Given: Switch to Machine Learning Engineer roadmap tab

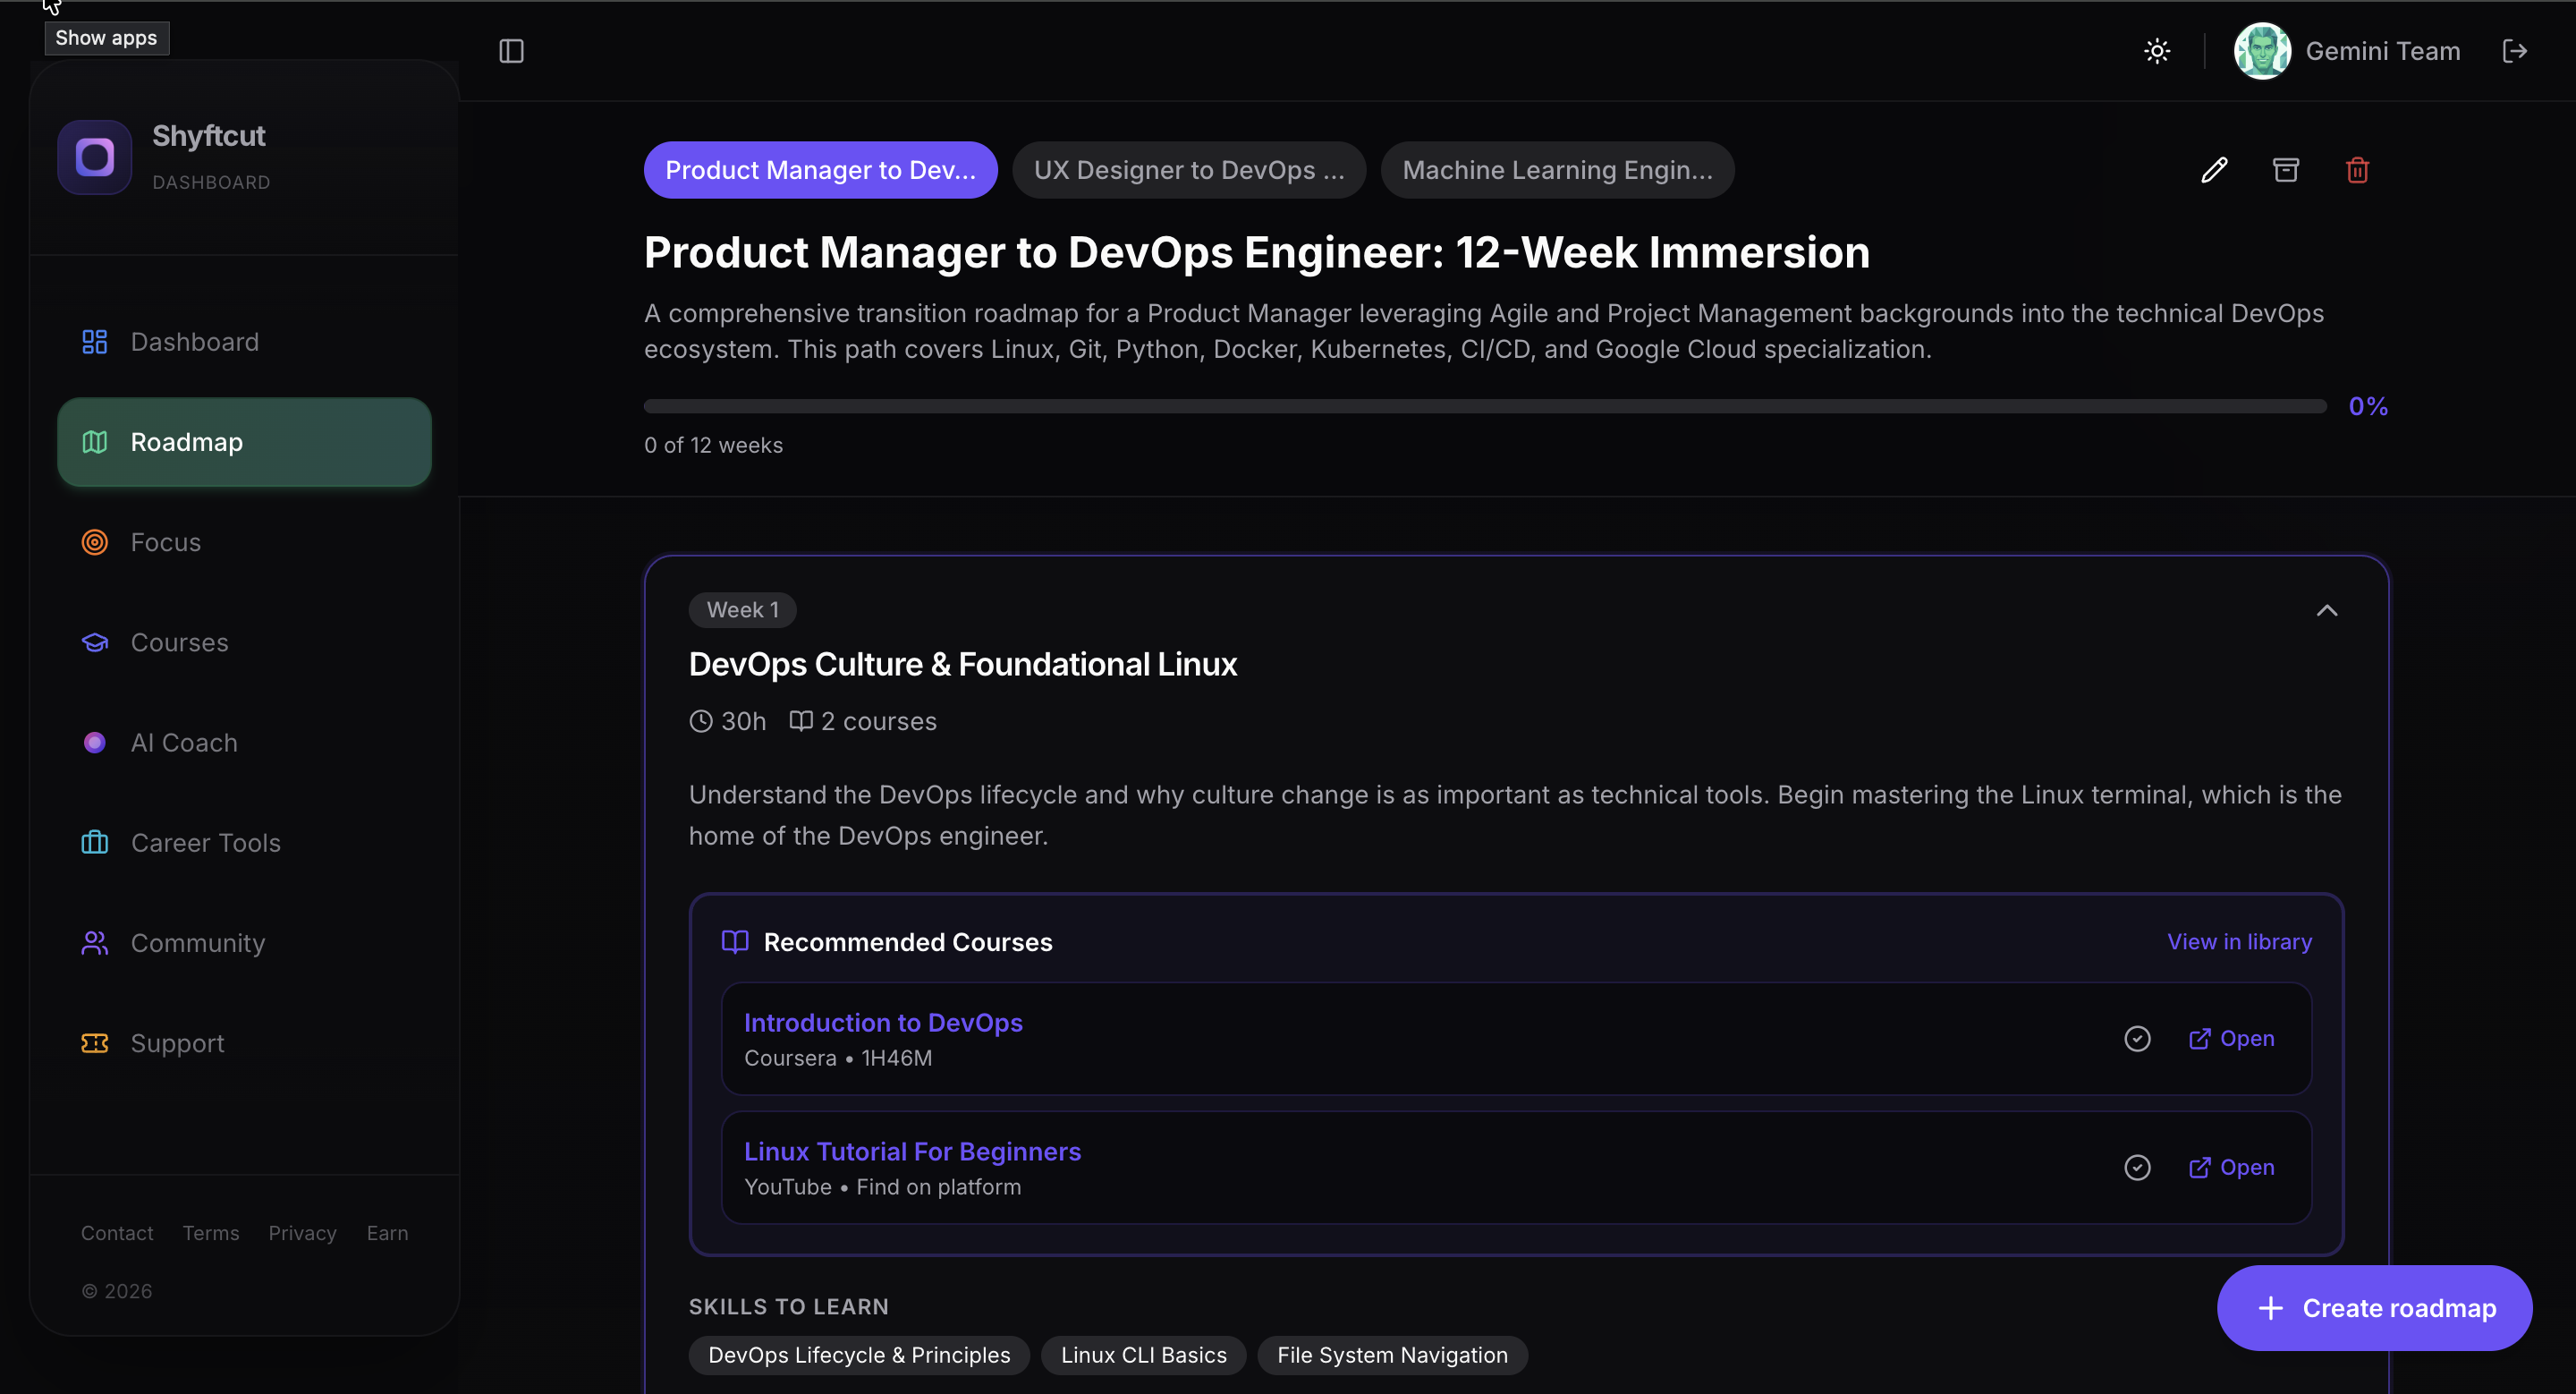Looking at the screenshot, I should pyautogui.click(x=1556, y=170).
